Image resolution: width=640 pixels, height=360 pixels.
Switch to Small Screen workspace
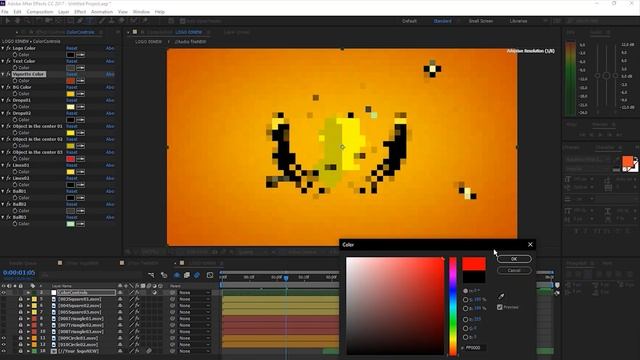pyautogui.click(x=481, y=21)
